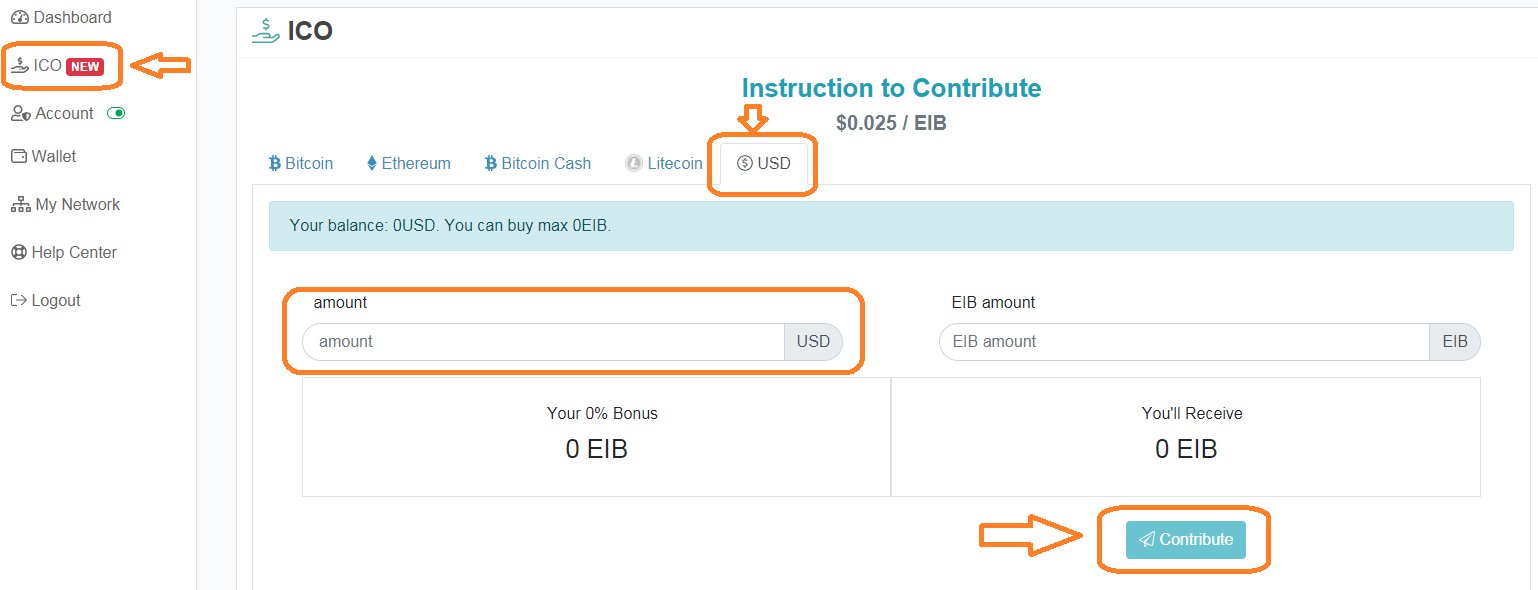Focus the EIB amount input field
Viewport: 1538px width, 590px height.
pyautogui.click(x=1184, y=342)
